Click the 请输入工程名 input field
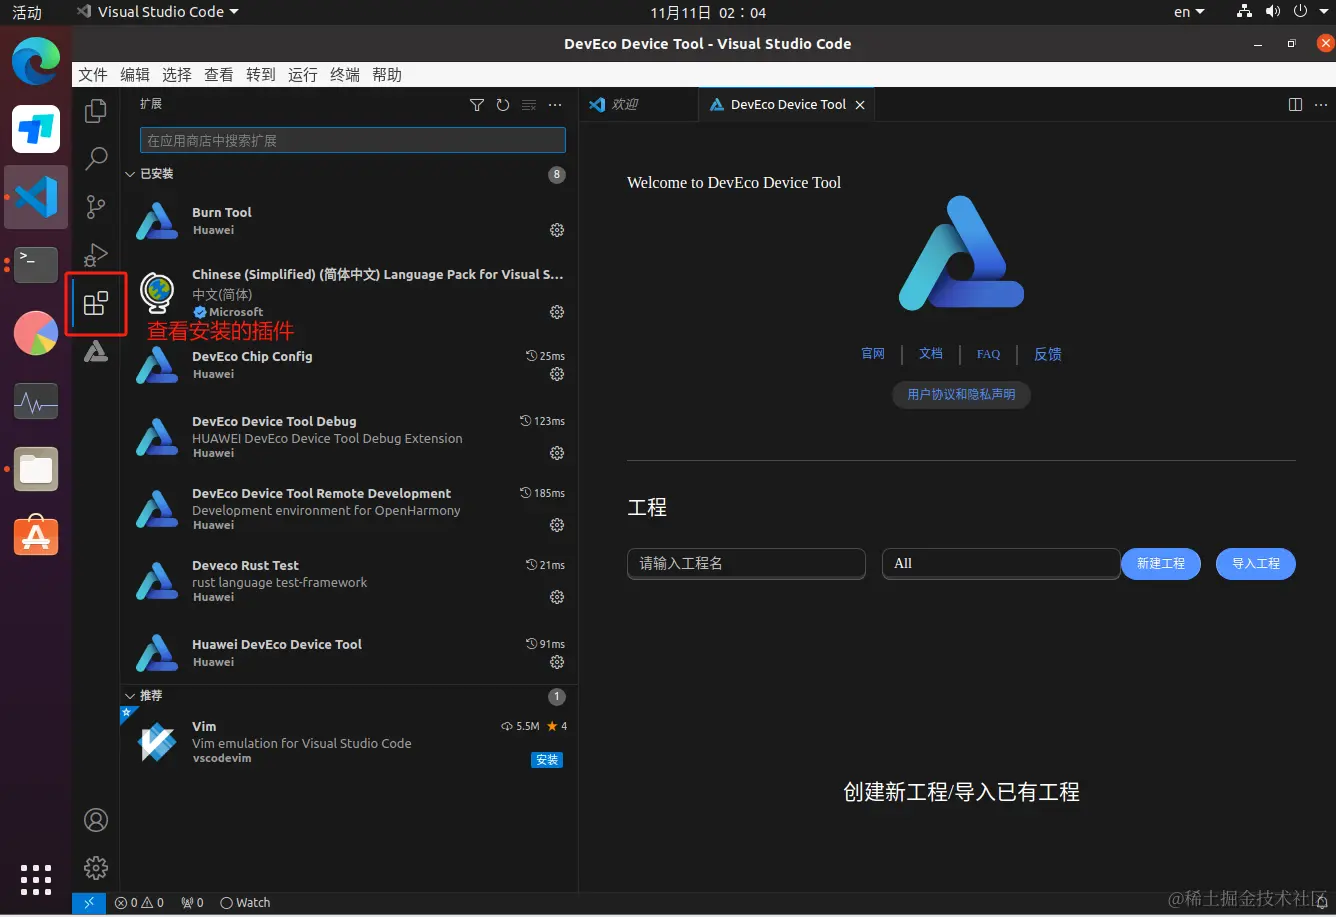1336x917 pixels. 746,563
